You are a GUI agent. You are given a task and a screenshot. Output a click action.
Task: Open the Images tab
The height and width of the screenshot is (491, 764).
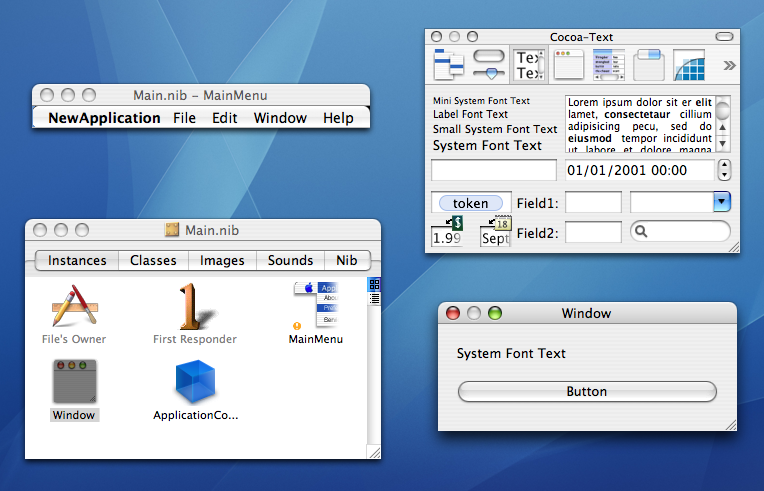click(x=222, y=261)
